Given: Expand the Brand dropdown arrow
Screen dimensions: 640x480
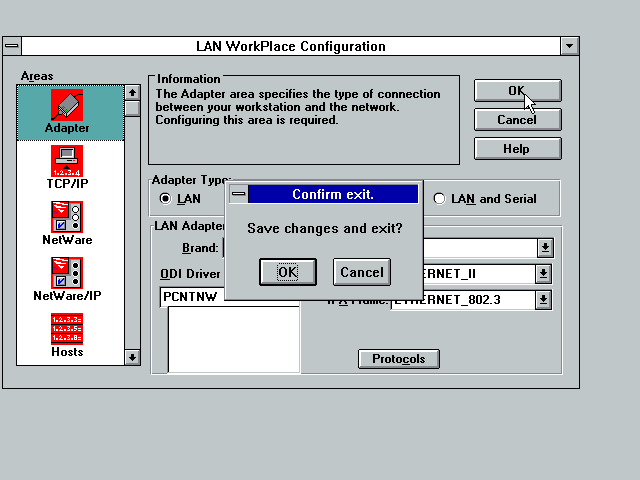Looking at the screenshot, I should [x=545, y=248].
